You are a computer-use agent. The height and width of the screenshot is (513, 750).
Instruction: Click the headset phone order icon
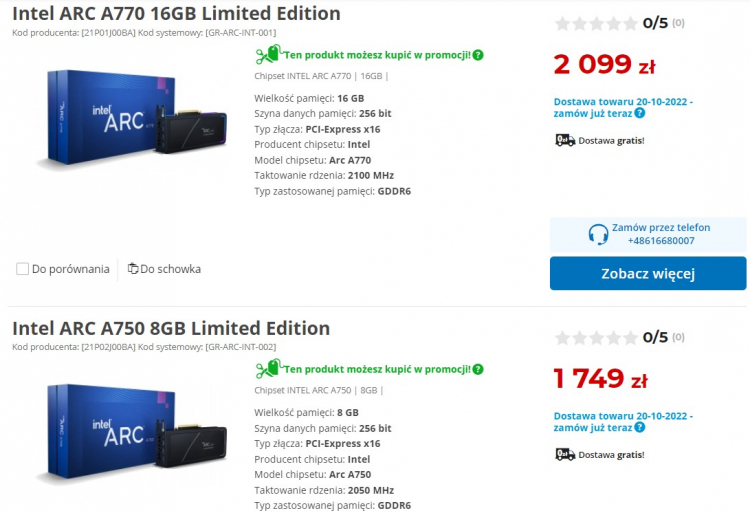click(599, 234)
